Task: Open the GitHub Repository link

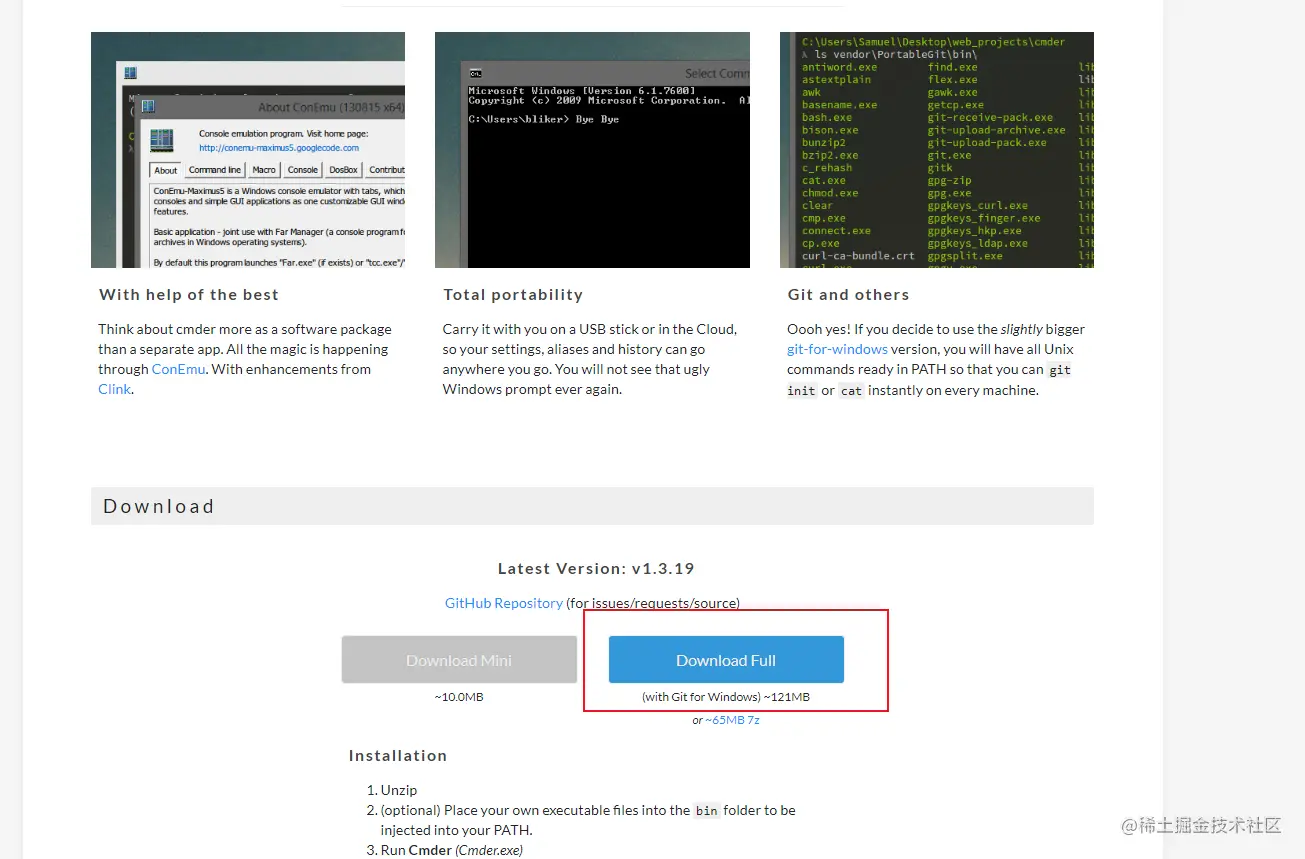Action: (x=504, y=603)
